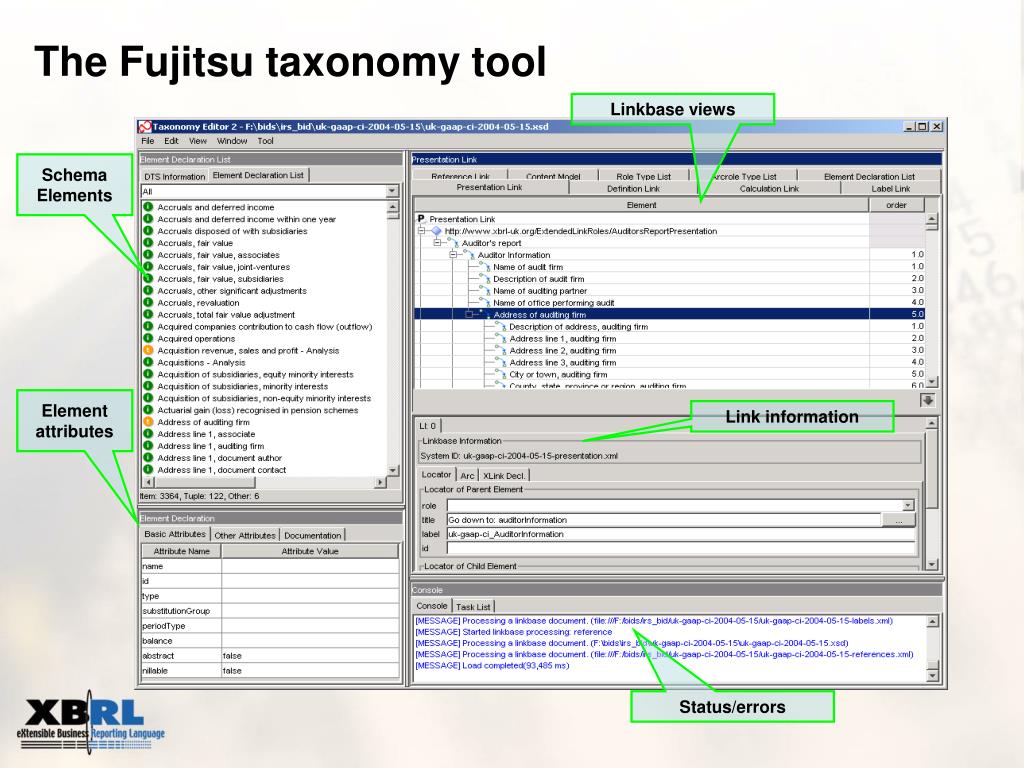Open the View menu
Image resolution: width=1024 pixels, height=768 pixels.
[x=198, y=141]
